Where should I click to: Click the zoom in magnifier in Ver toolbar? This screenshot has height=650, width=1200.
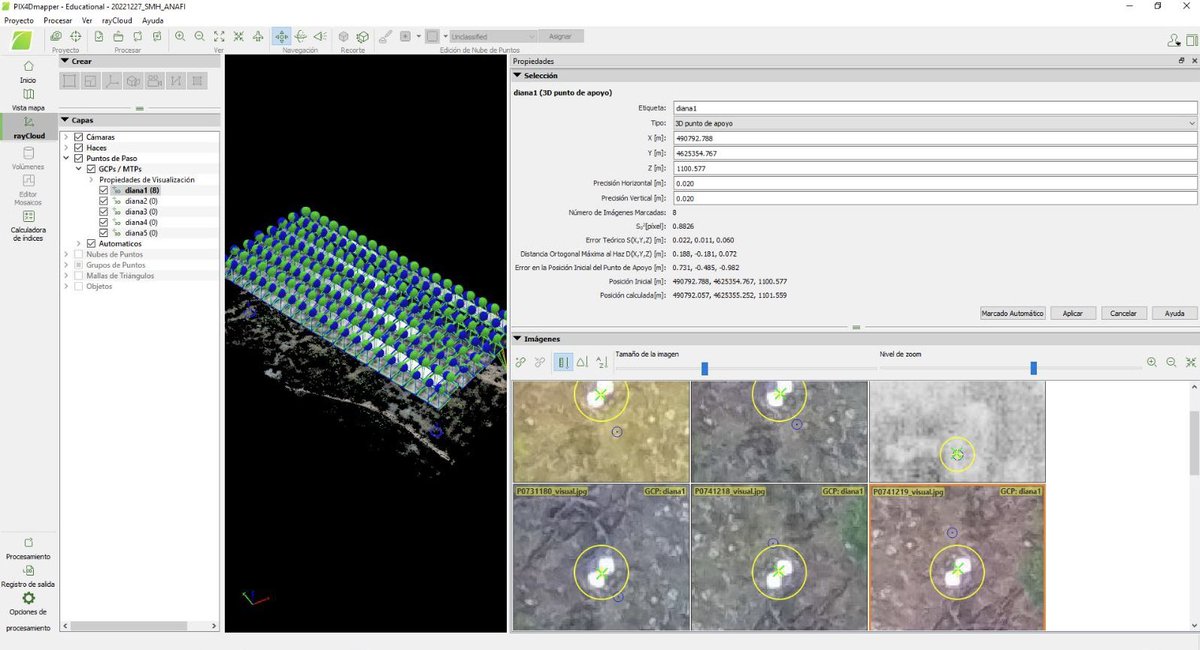180,36
